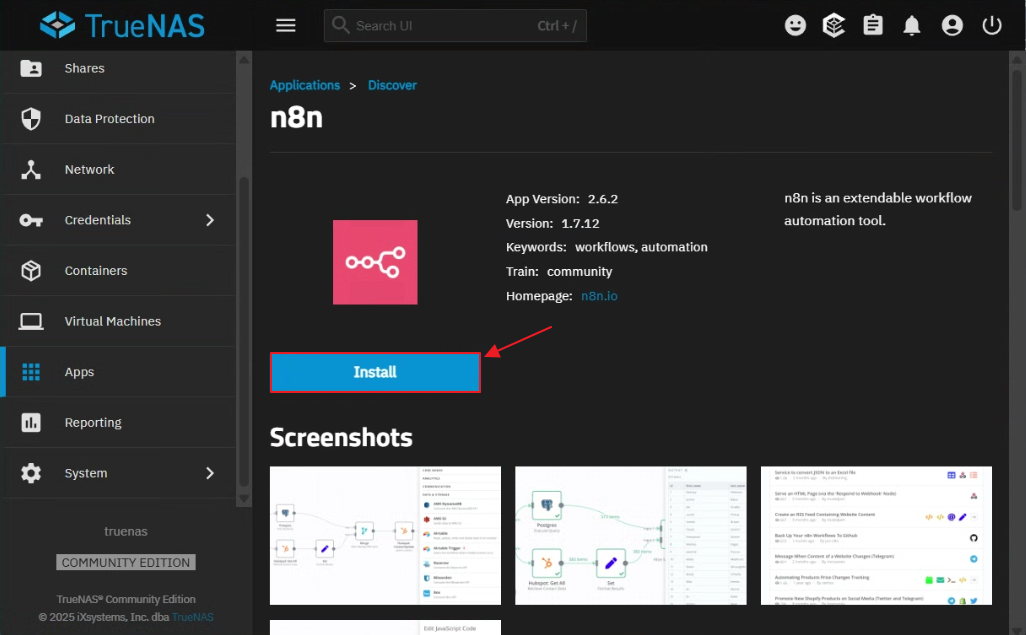This screenshot has width=1026, height=635.
Task: Open the jobs clipboard icon
Action: (x=873, y=26)
